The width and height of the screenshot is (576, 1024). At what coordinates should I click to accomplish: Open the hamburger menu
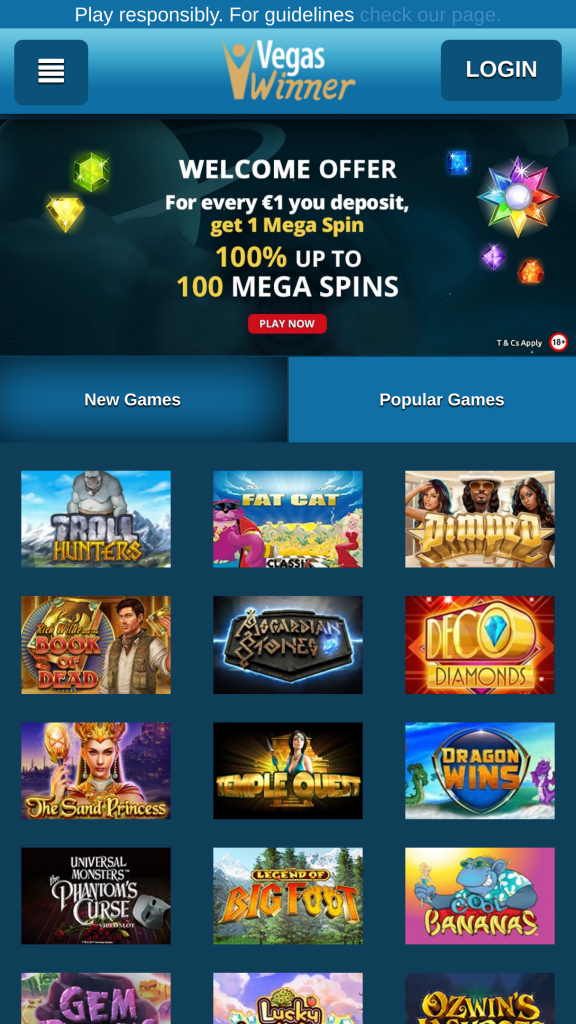(51, 72)
